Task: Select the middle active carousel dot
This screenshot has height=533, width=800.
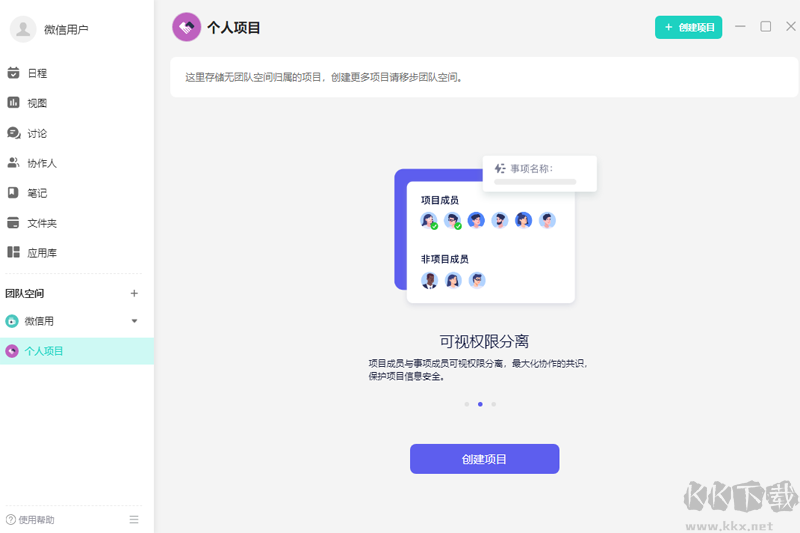Action: coord(480,404)
